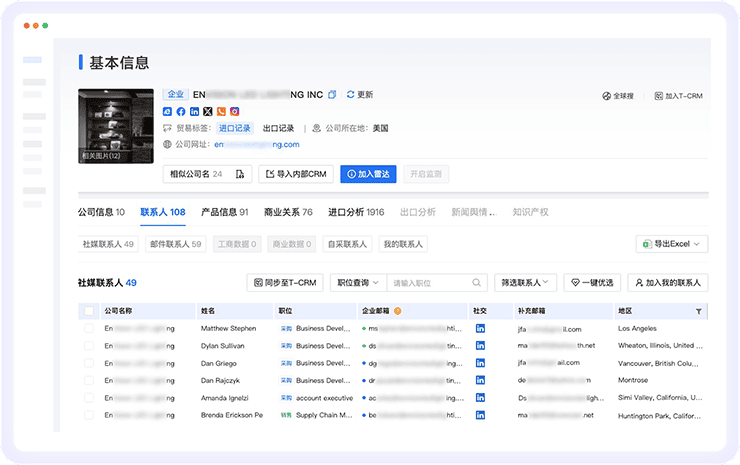The height and width of the screenshot is (465, 740).
Task: Click the company photo thumbnail
Action: point(116,125)
